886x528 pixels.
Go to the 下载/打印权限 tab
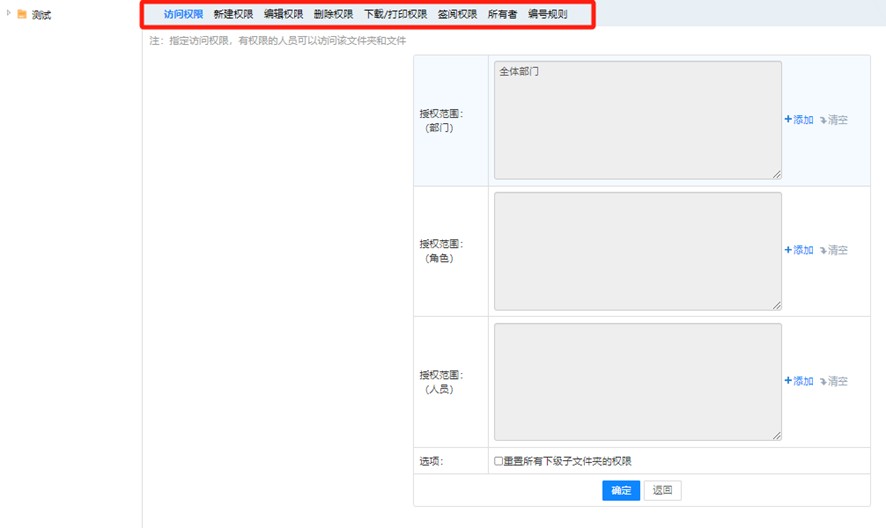tap(395, 15)
